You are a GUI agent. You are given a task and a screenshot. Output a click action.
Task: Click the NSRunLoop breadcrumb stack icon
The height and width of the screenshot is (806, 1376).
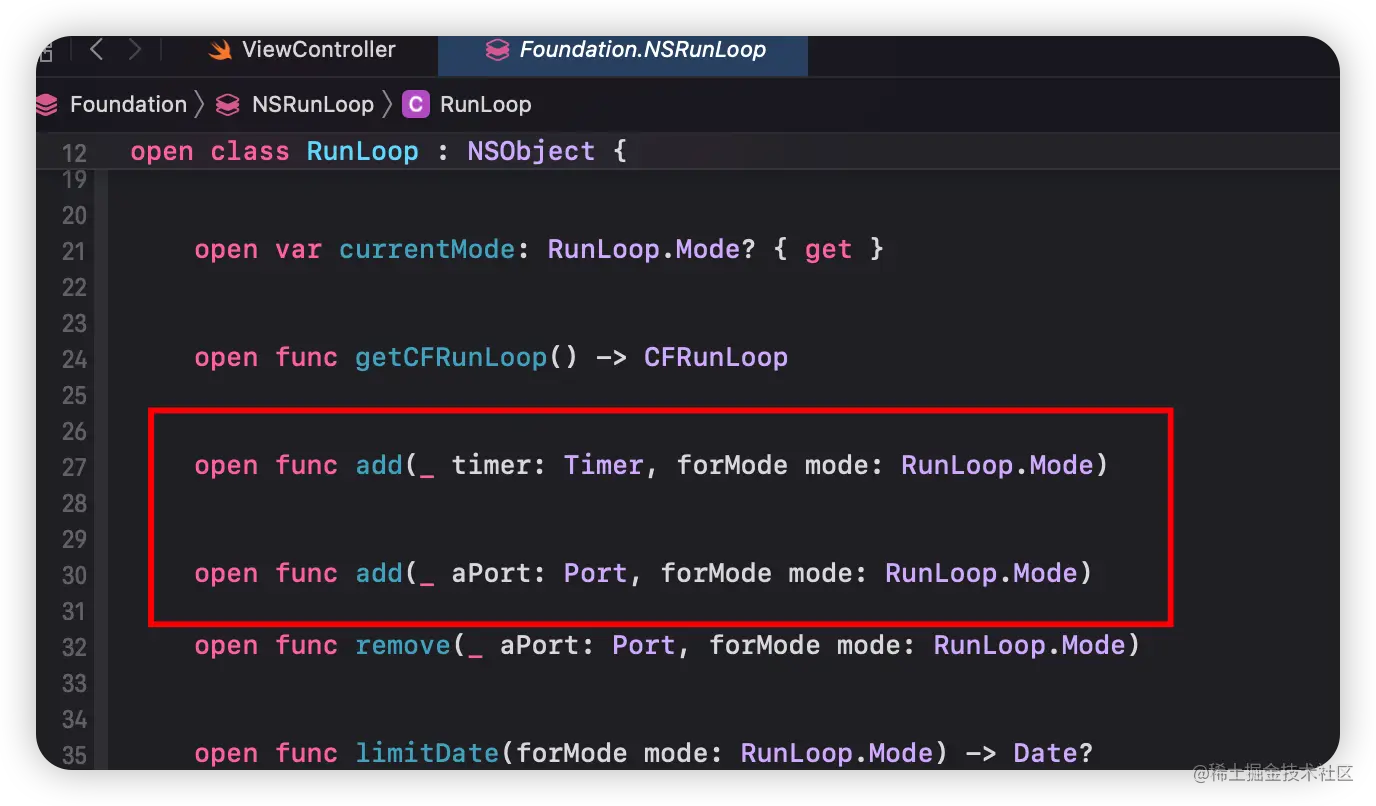[x=228, y=104]
